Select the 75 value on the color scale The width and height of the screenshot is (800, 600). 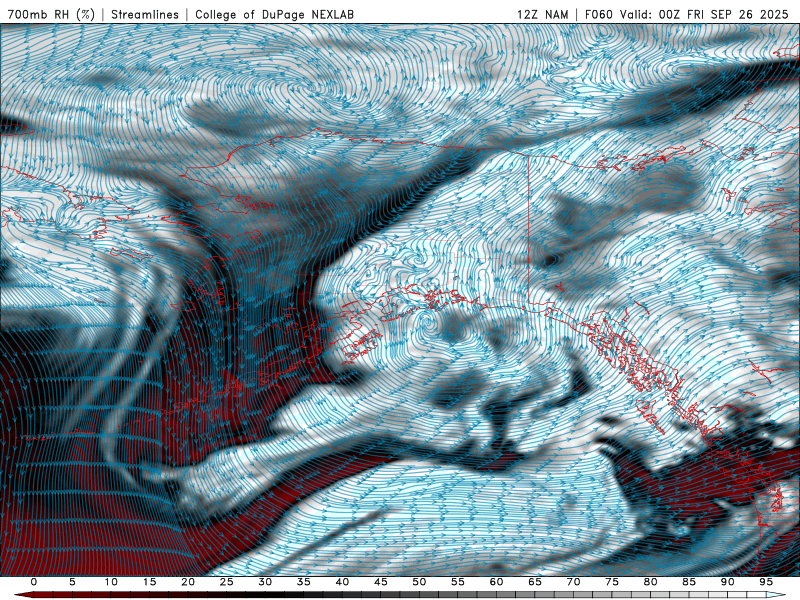click(x=612, y=582)
